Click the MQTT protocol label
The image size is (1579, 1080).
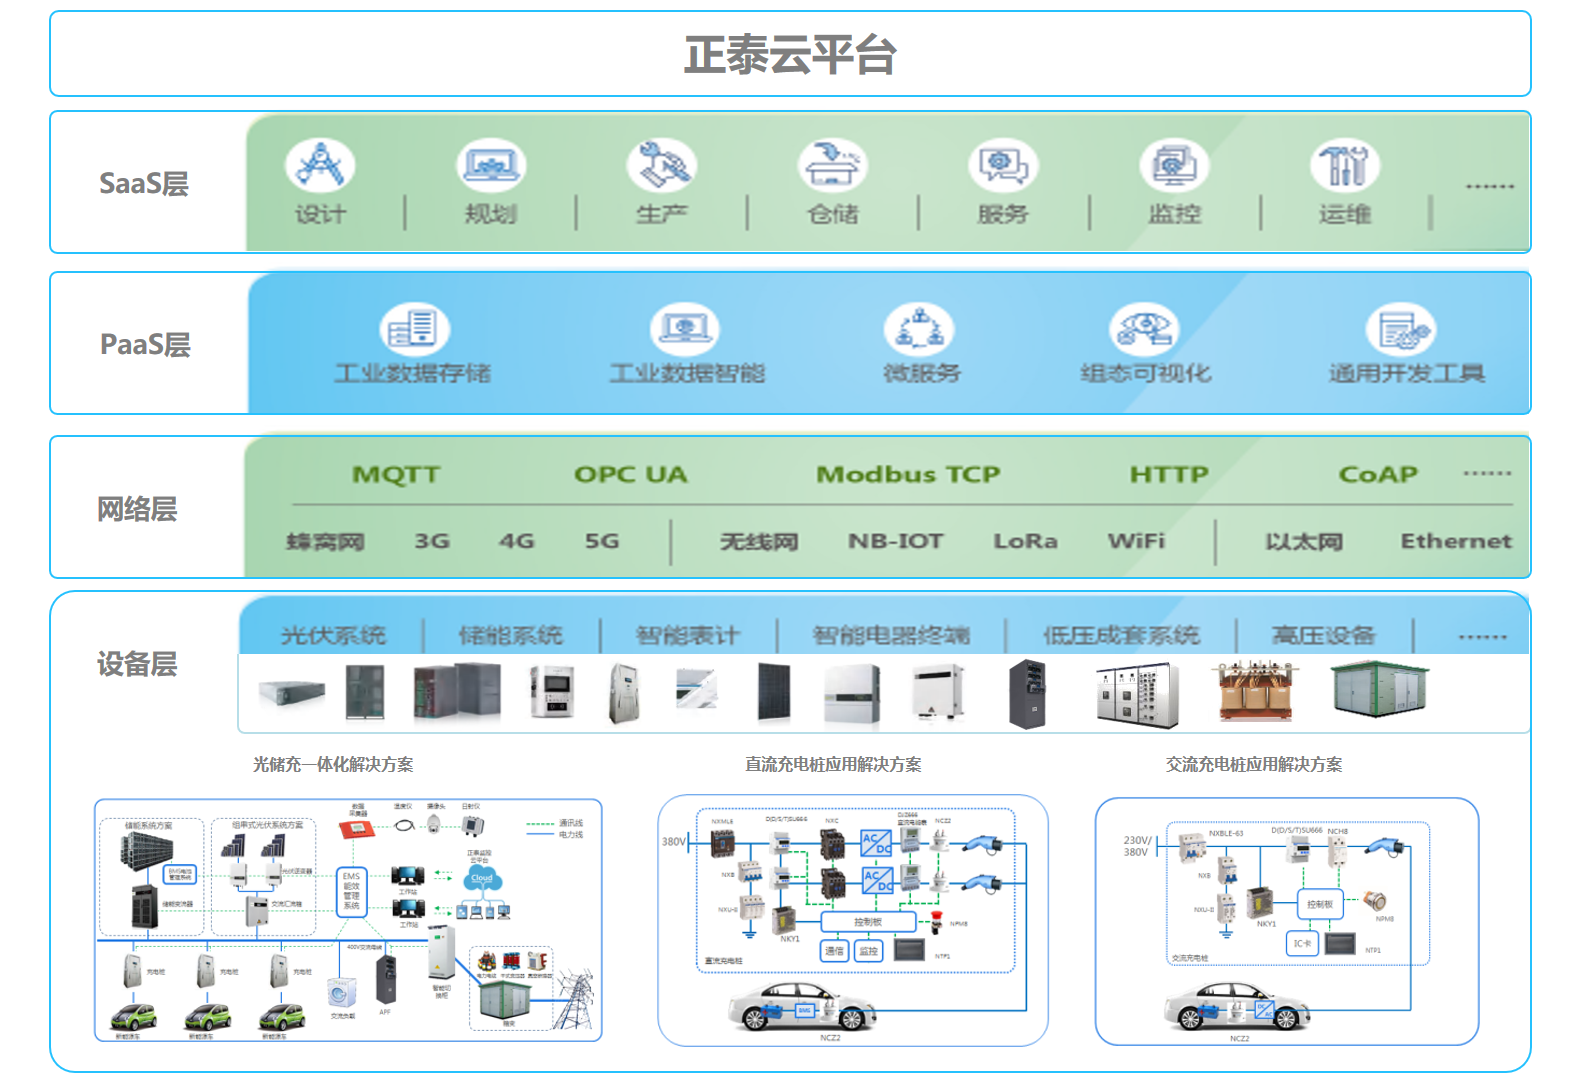pos(396,475)
